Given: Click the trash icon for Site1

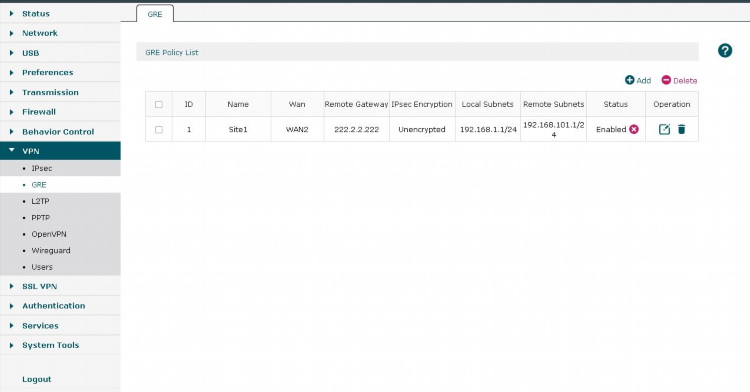Looking at the screenshot, I should coord(682,129).
